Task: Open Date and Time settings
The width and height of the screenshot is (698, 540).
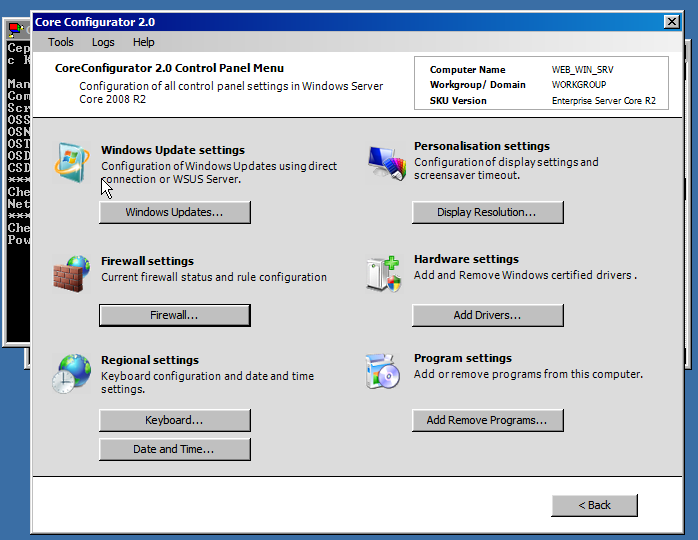Action: click(174, 449)
